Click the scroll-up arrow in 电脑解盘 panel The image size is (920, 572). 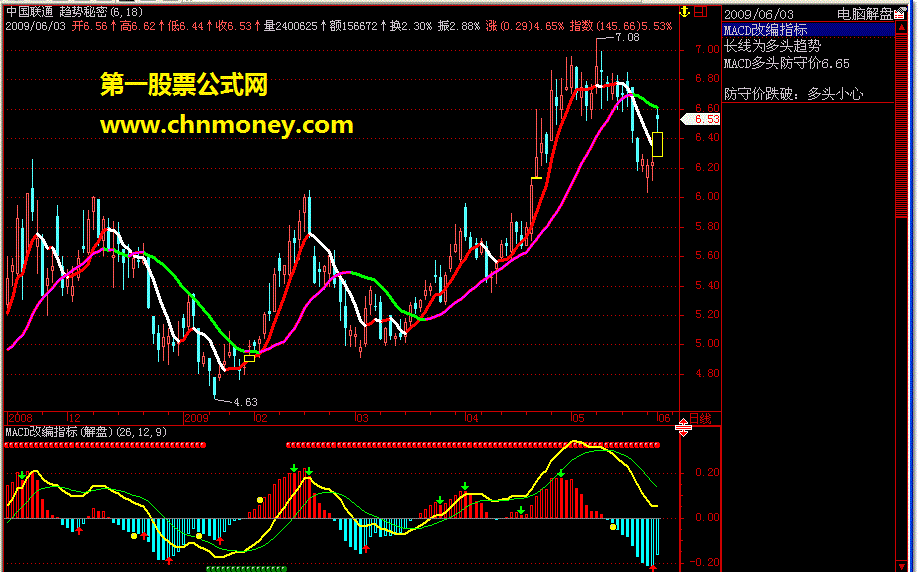(x=901, y=28)
